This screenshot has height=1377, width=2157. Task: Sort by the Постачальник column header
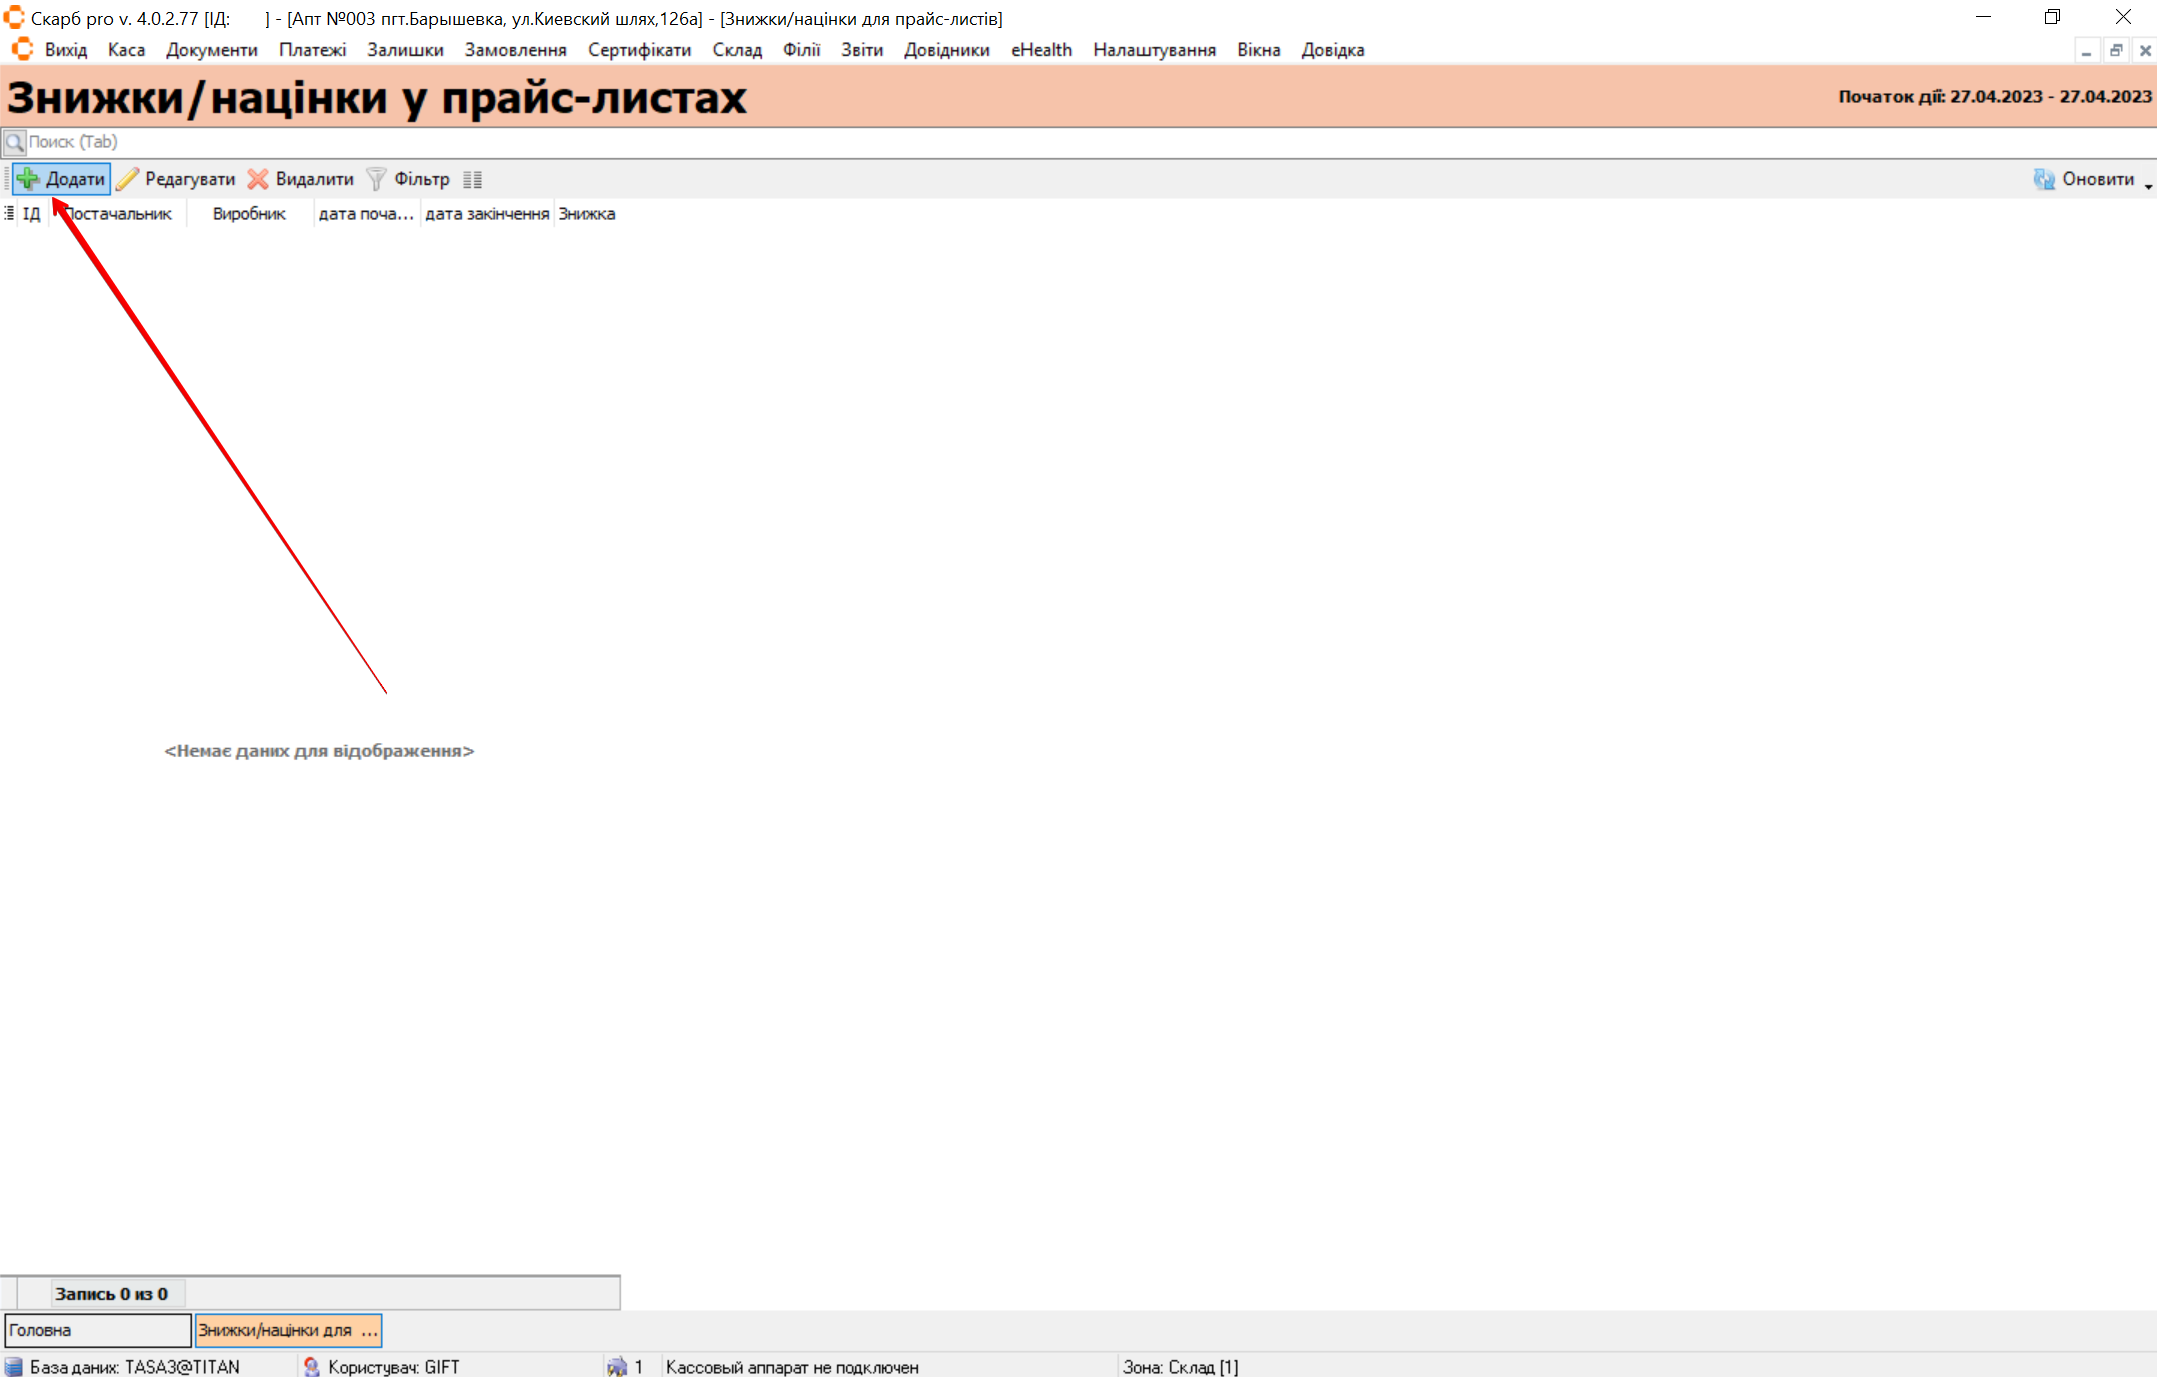(x=118, y=214)
